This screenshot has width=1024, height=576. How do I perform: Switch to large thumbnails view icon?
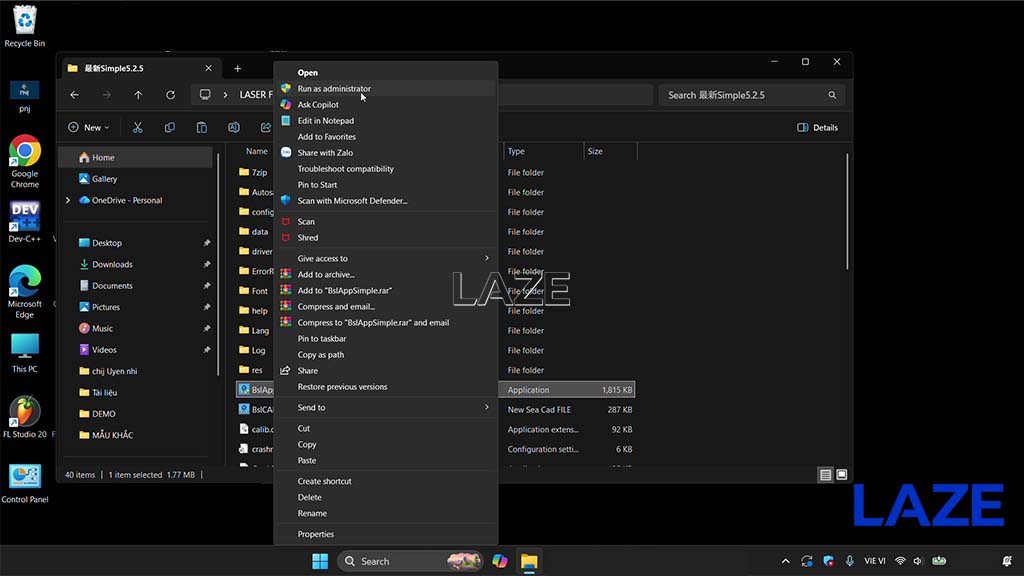tap(842, 475)
